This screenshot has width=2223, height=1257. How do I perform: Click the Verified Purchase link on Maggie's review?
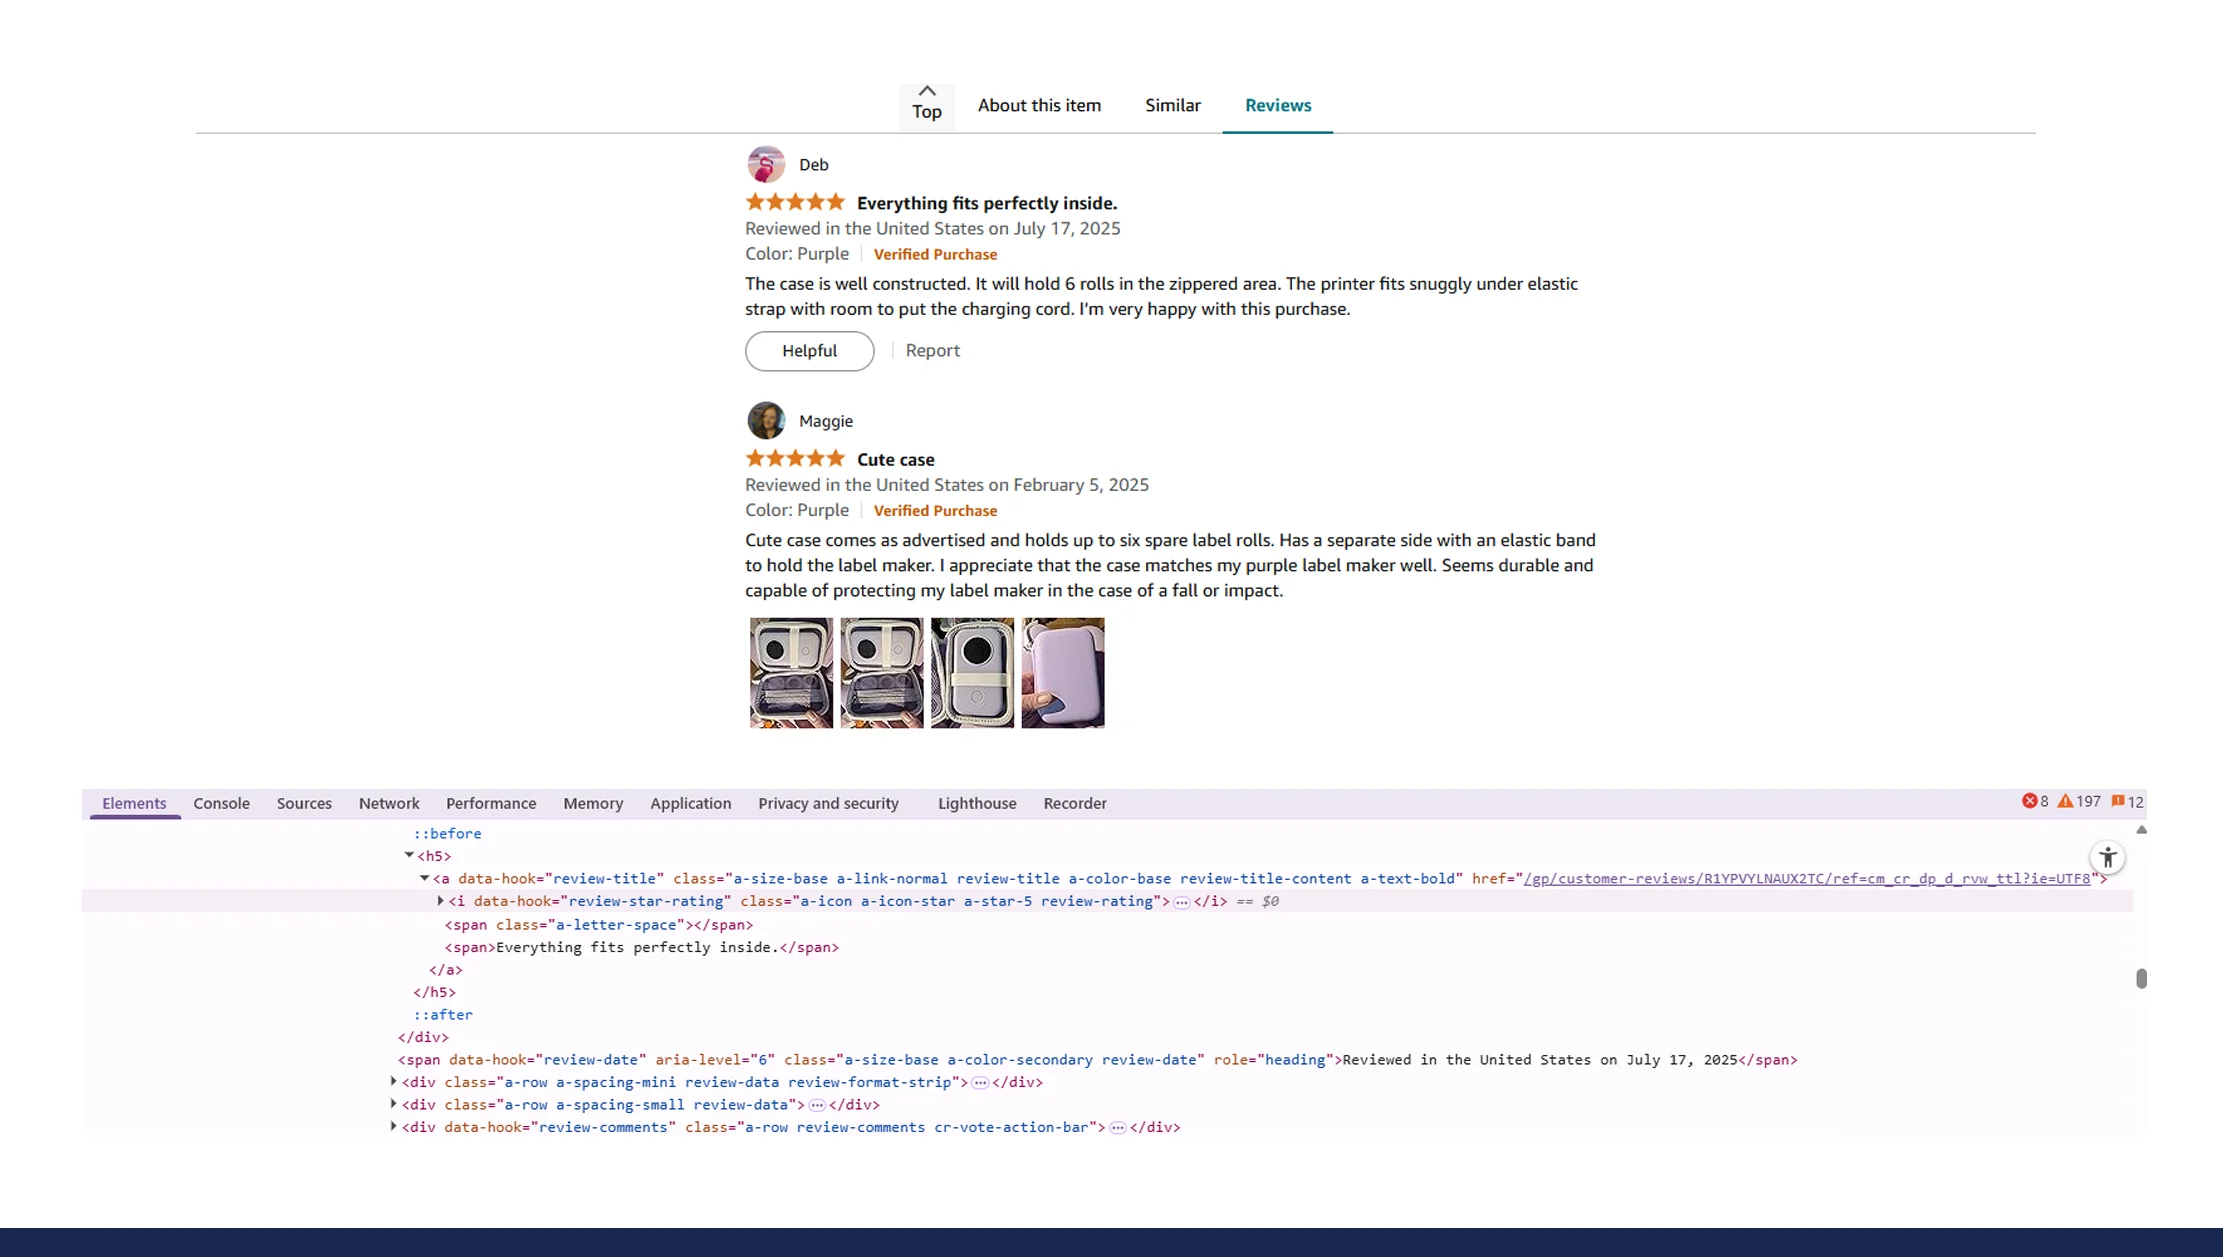(935, 510)
